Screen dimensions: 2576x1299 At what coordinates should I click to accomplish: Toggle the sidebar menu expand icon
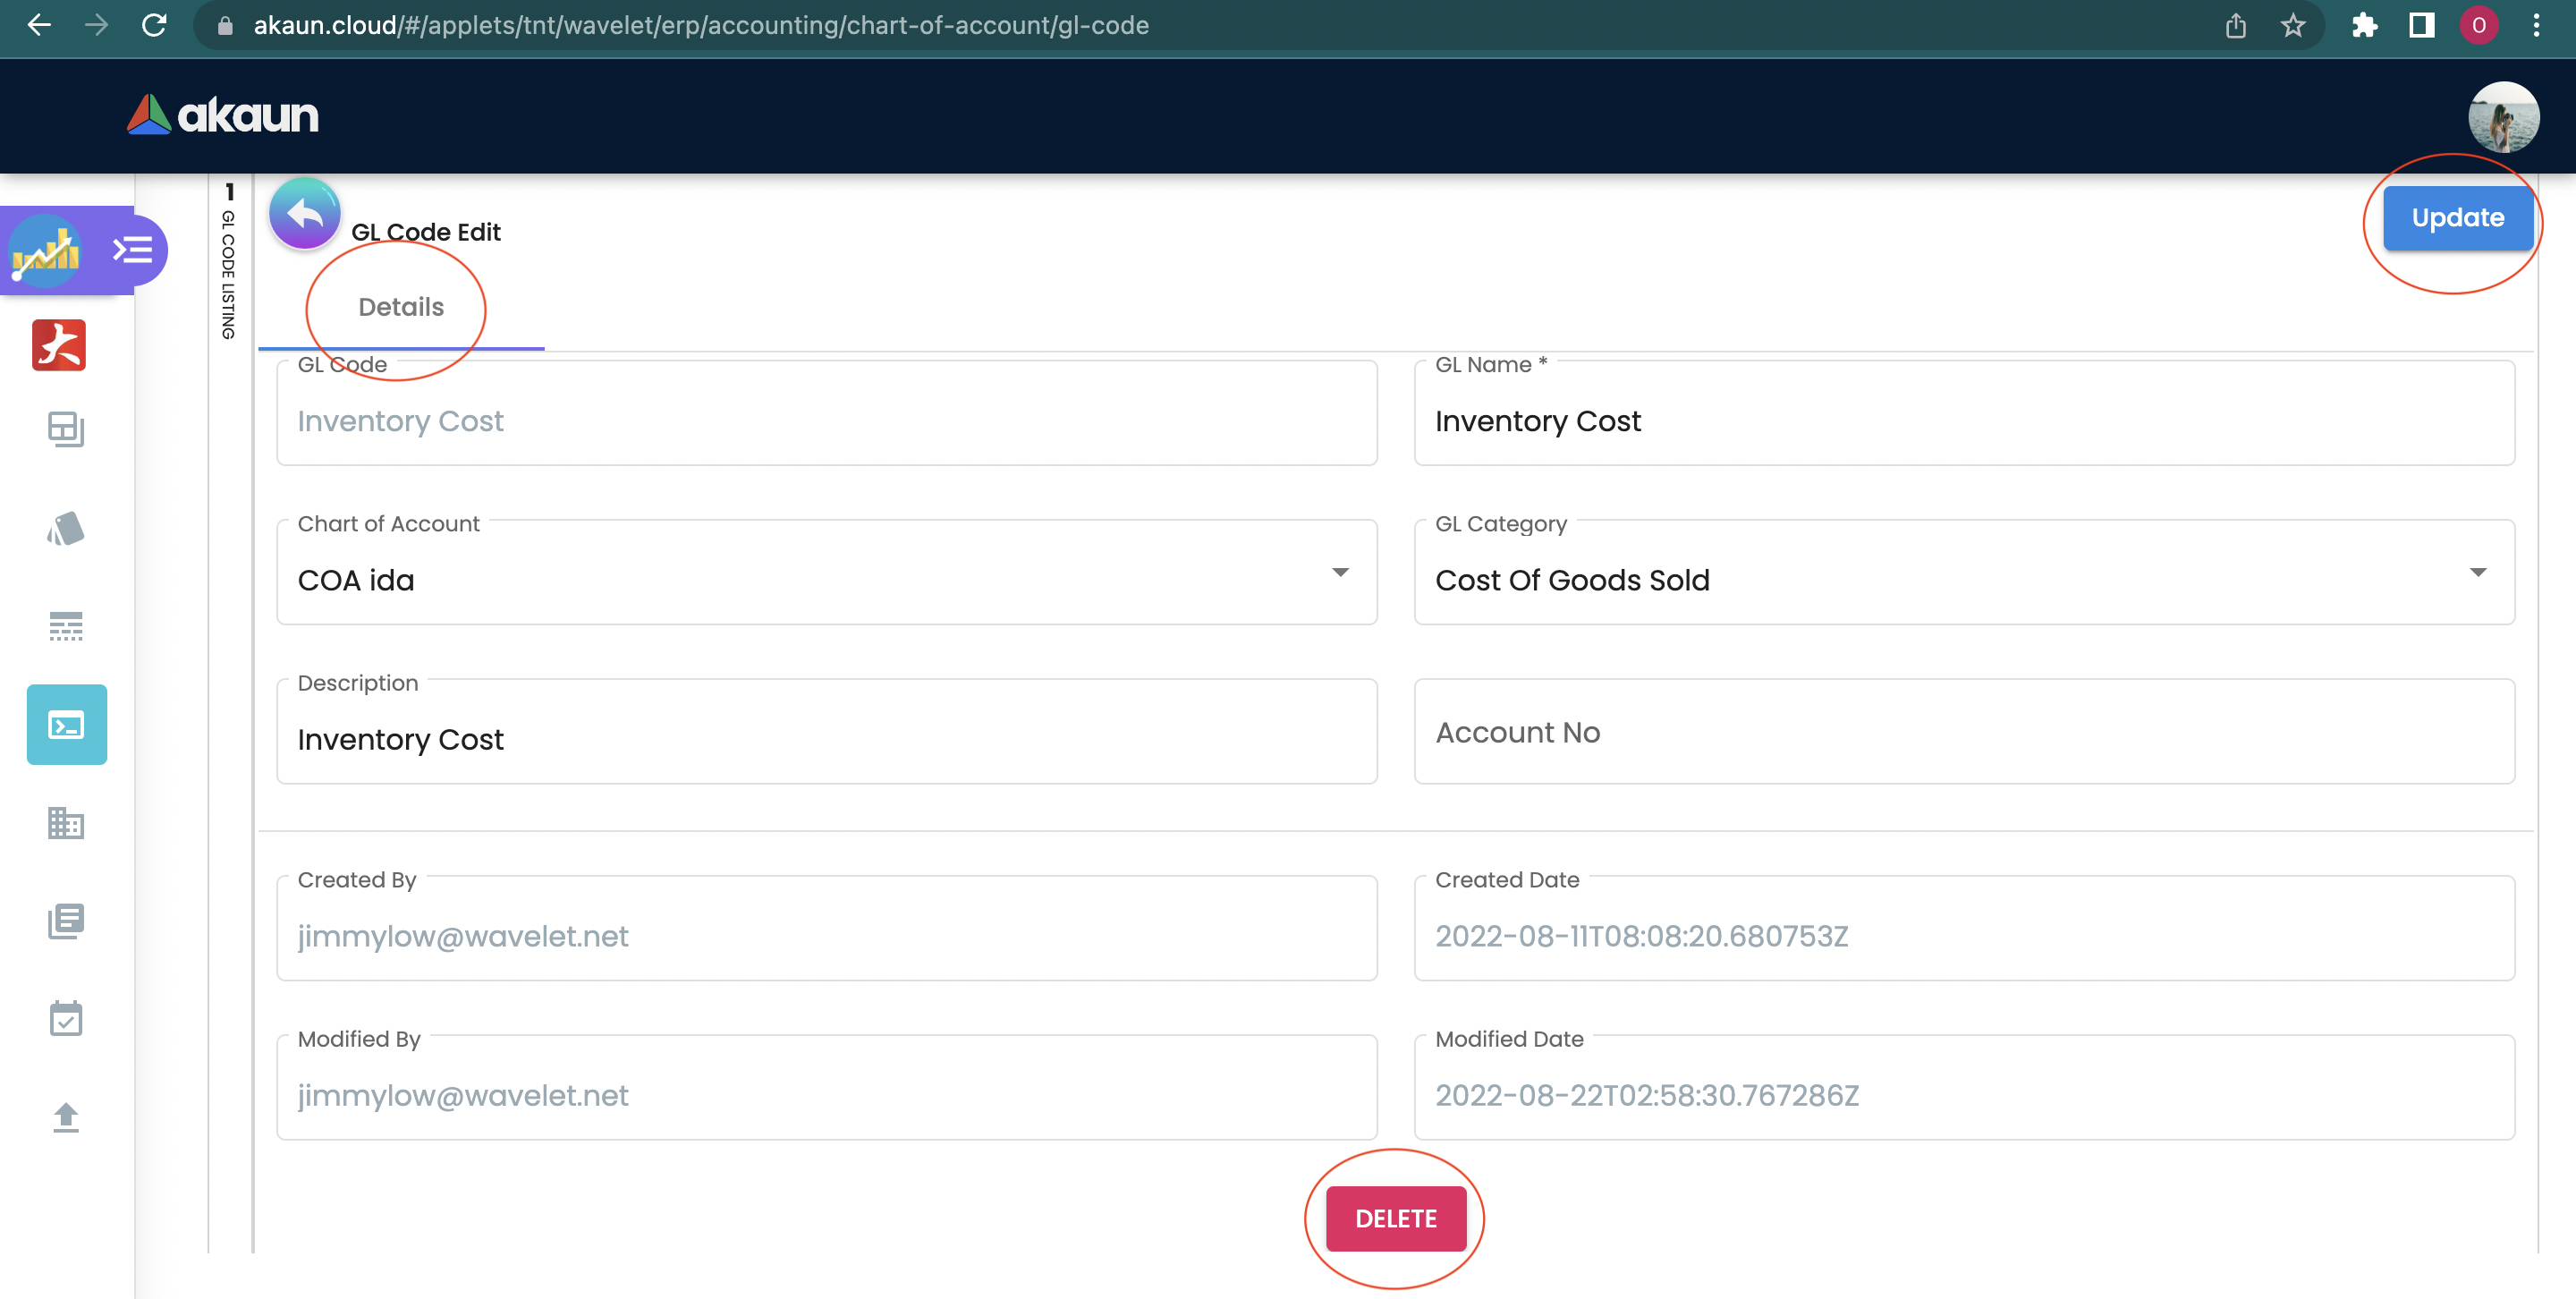[133, 250]
